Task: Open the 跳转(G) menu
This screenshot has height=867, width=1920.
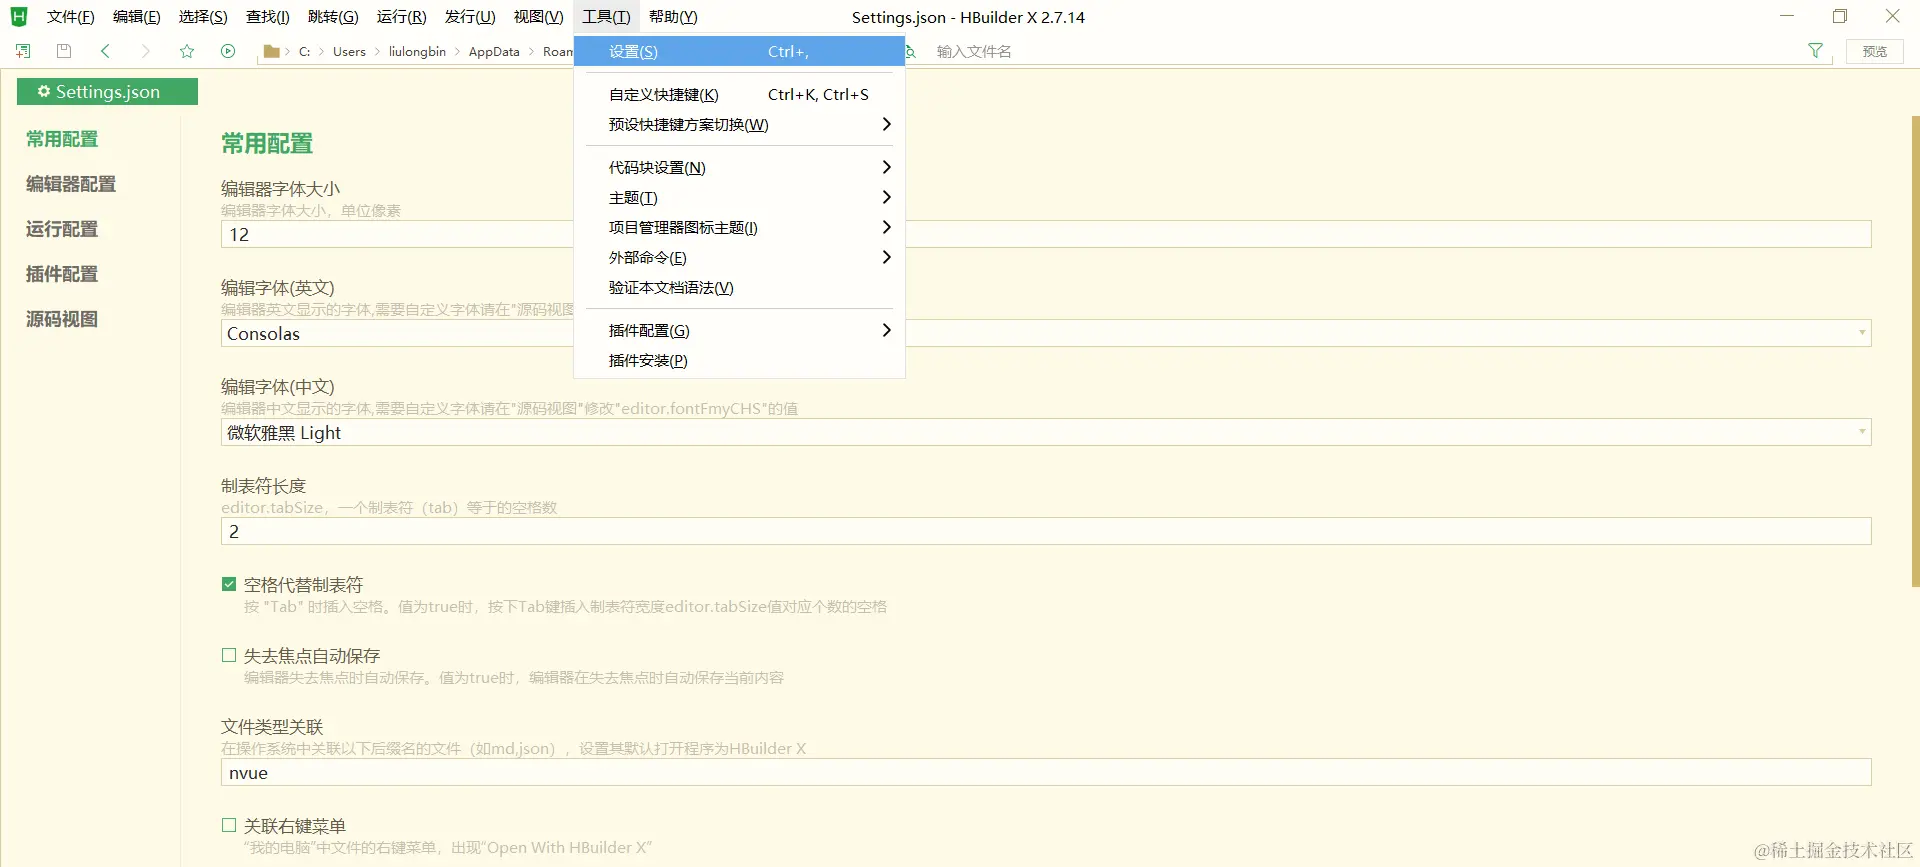Action: point(333,17)
